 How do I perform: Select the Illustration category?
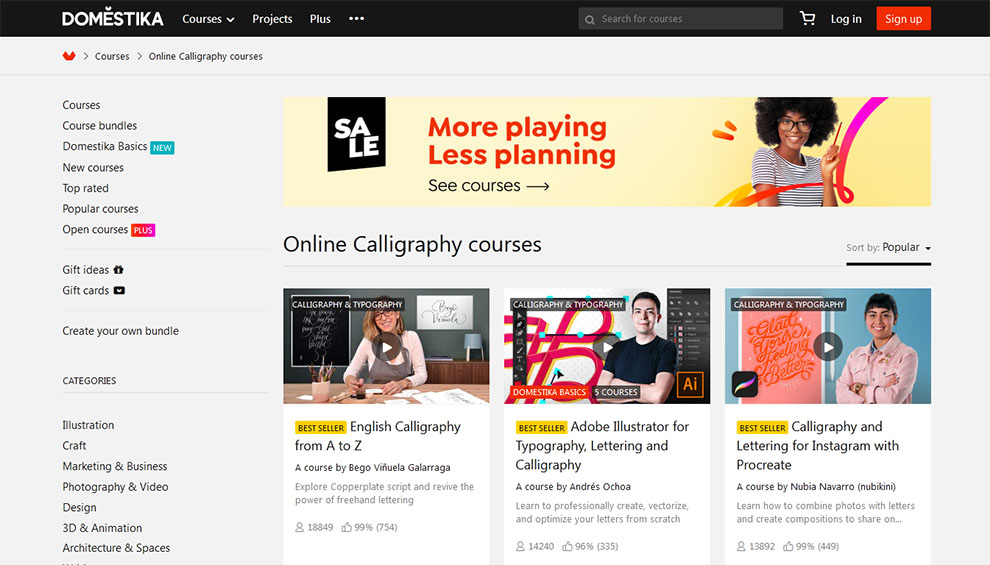(88, 425)
